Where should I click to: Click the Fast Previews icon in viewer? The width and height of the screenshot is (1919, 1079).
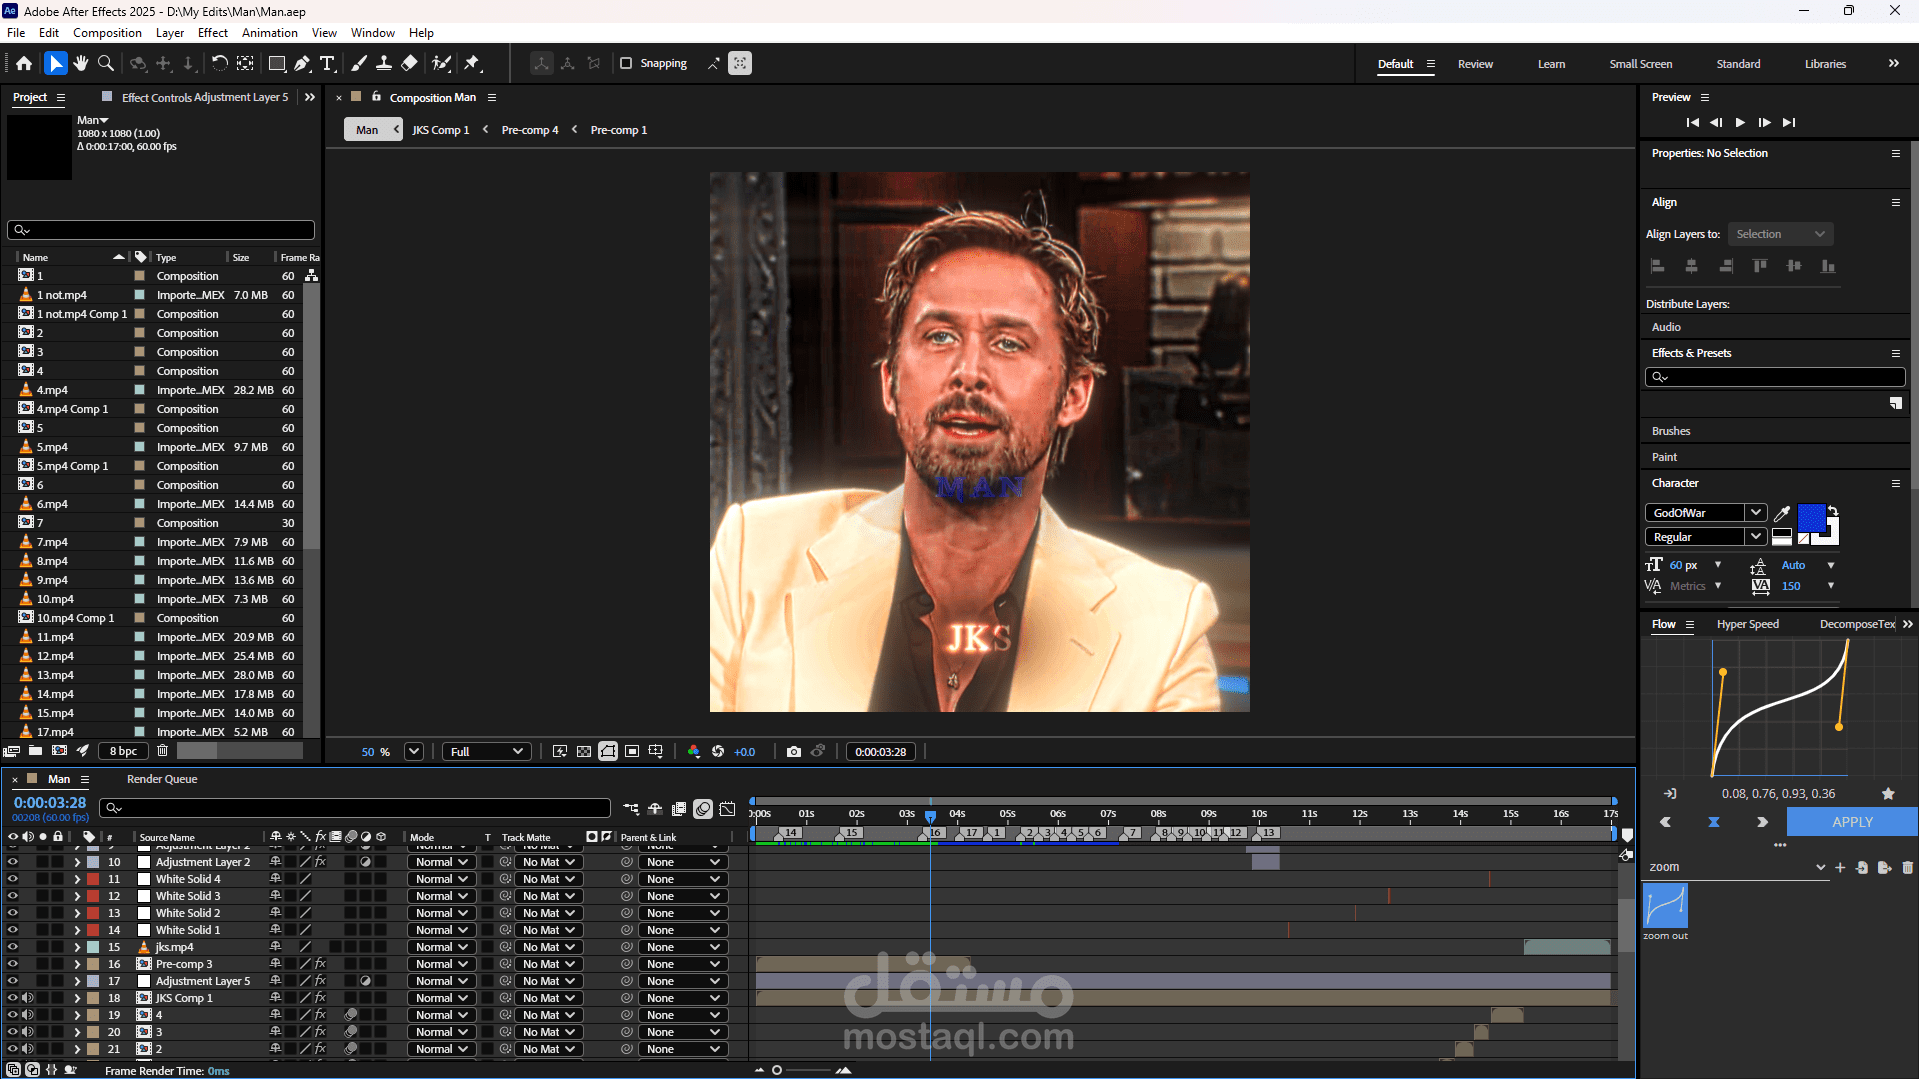[x=560, y=751]
